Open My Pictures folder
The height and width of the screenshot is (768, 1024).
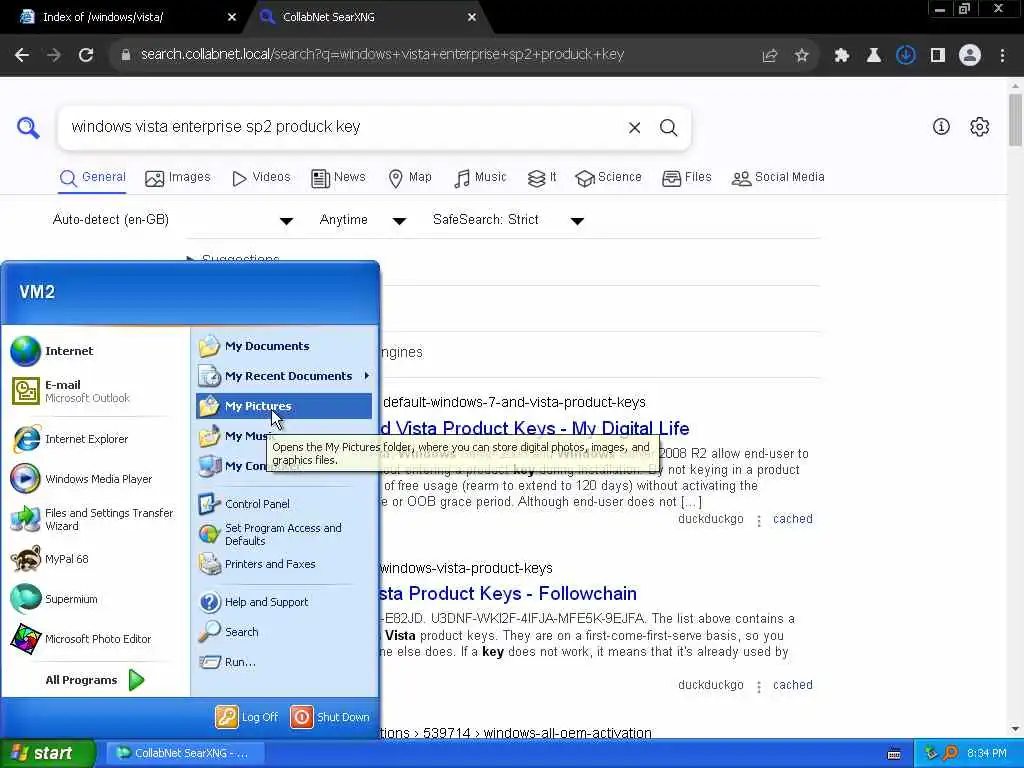coord(284,406)
